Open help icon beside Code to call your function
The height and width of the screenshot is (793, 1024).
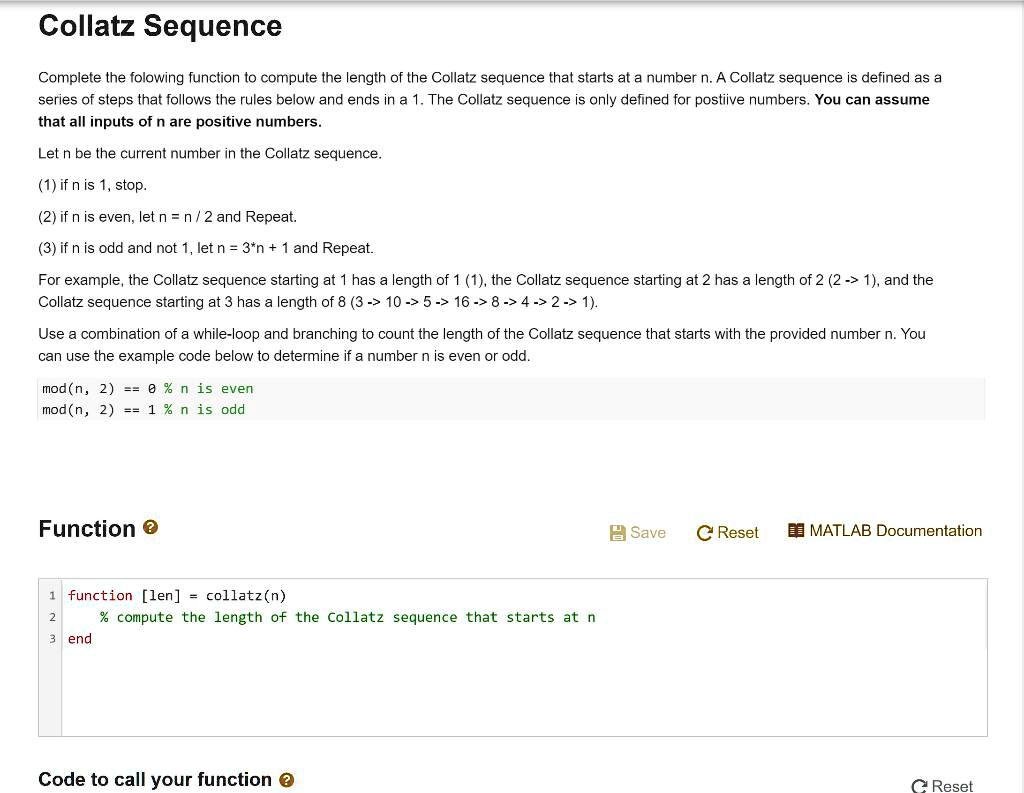(286, 779)
